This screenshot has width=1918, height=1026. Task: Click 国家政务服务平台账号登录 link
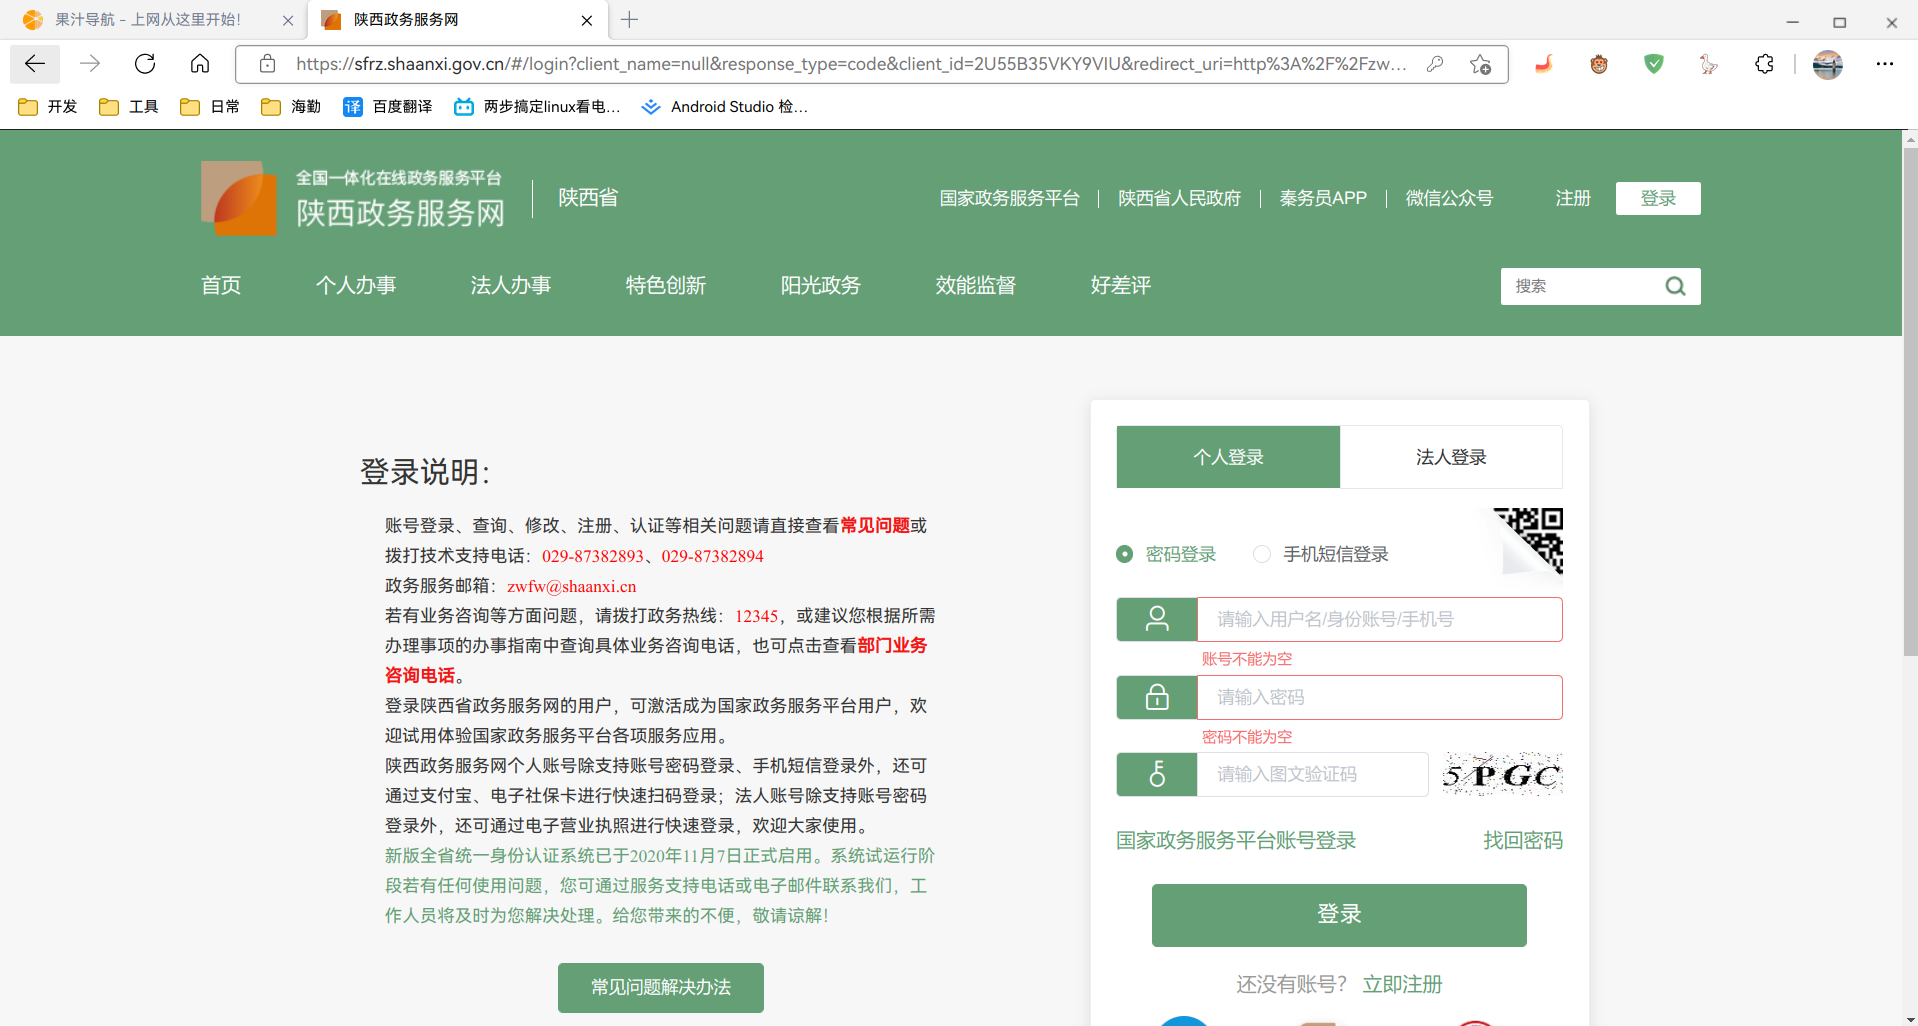tap(1236, 840)
